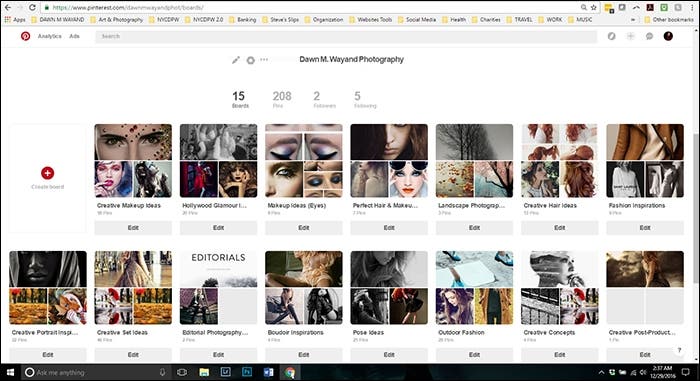Open the Analytics menu

pos(50,36)
